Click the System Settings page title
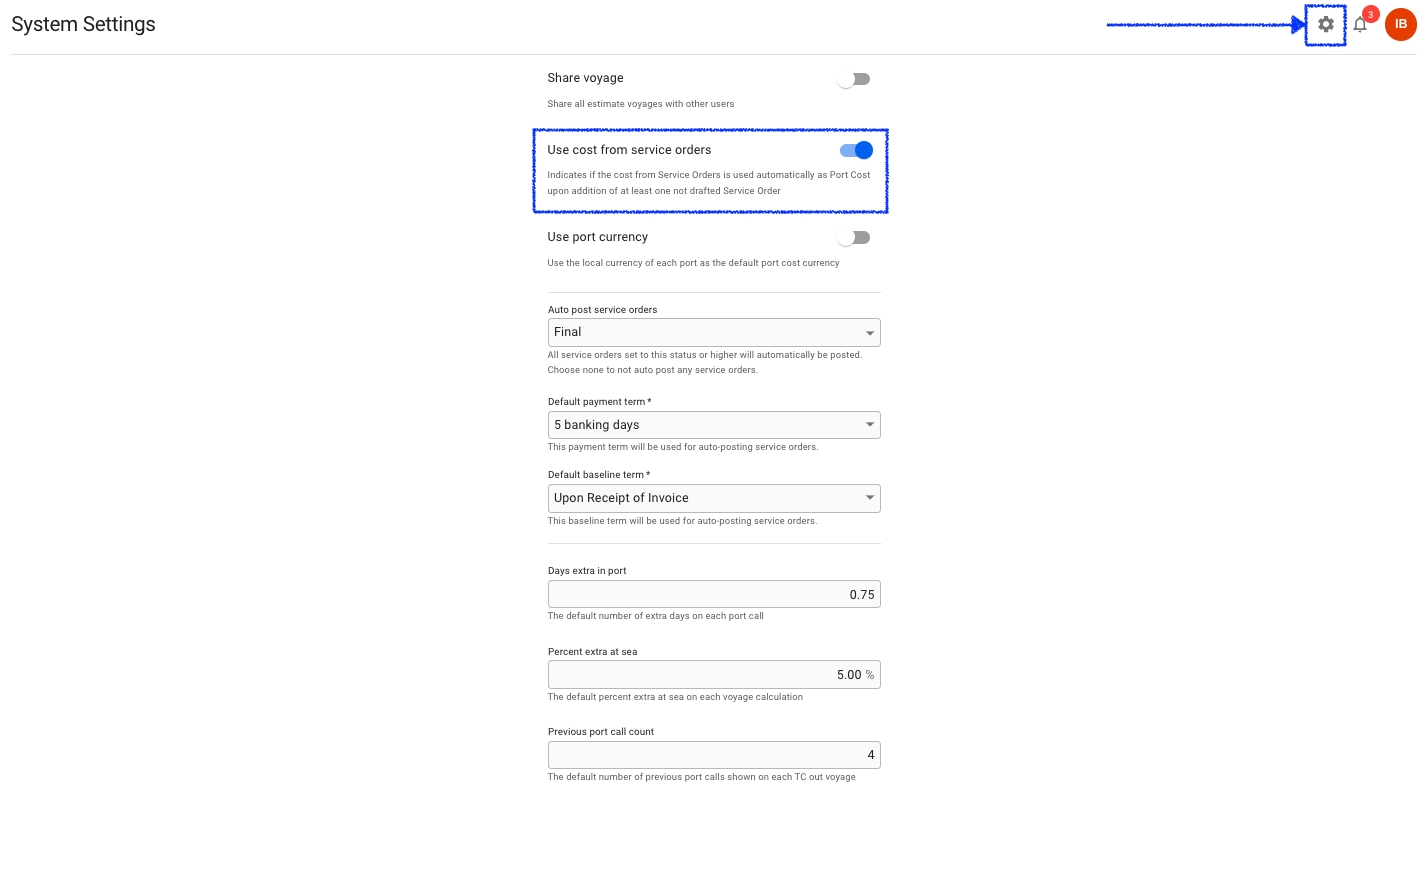 [x=84, y=24]
